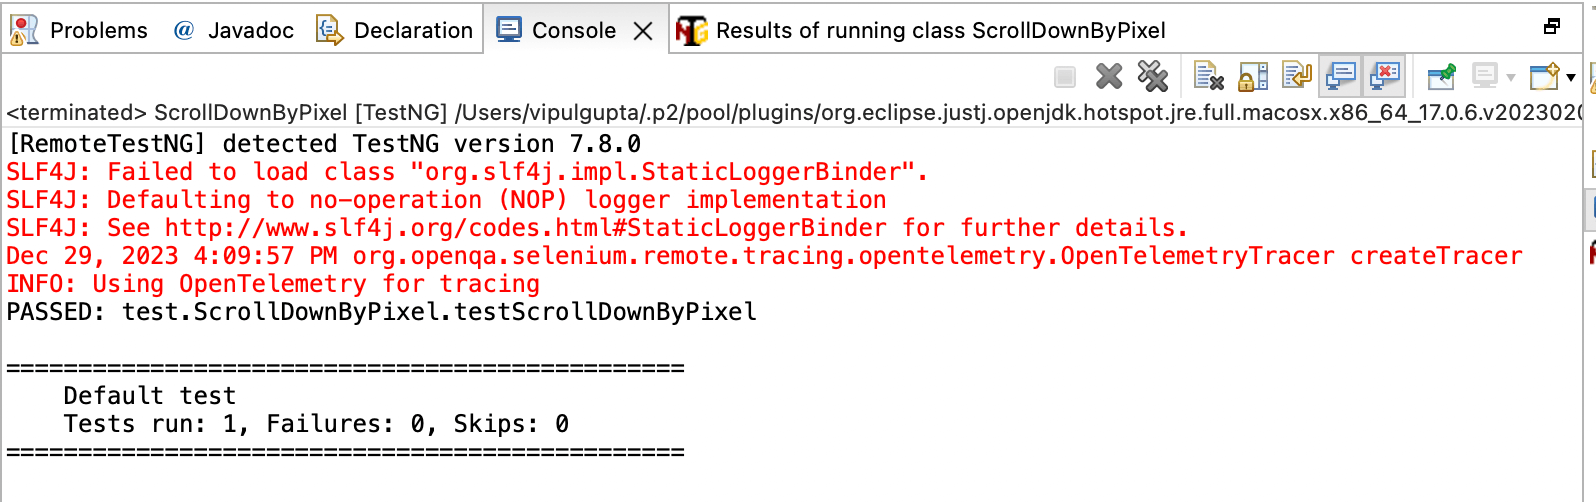This screenshot has width=1596, height=502.
Task: Select the Declaration tab
Action: [x=395, y=31]
